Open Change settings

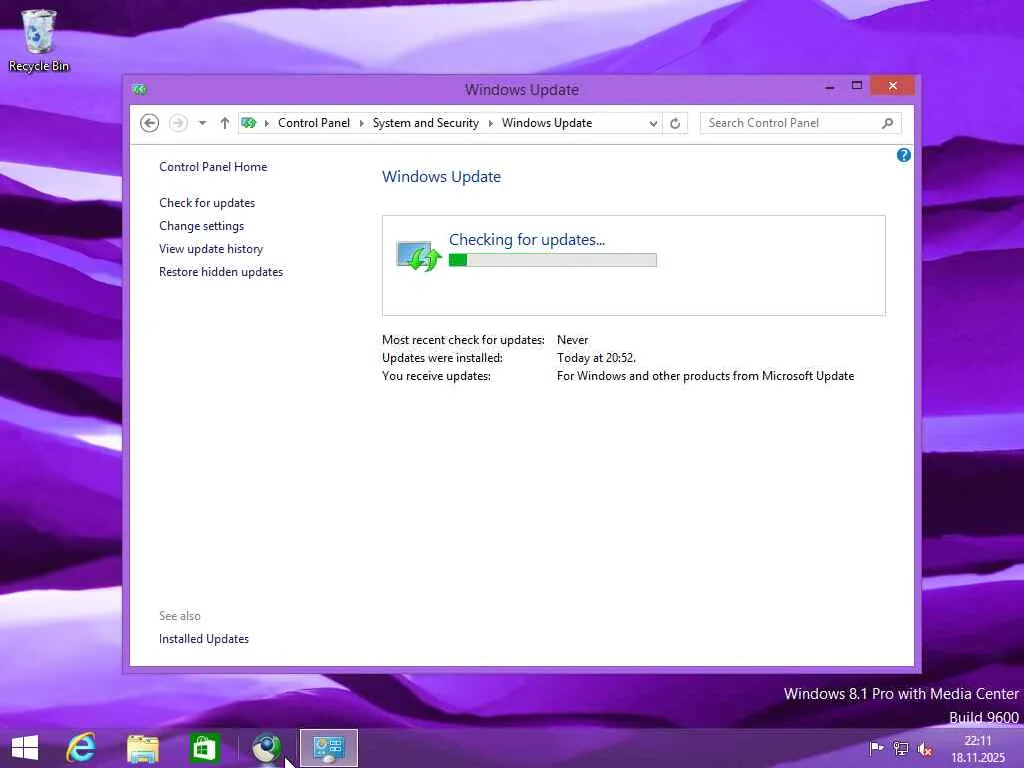[x=201, y=226]
